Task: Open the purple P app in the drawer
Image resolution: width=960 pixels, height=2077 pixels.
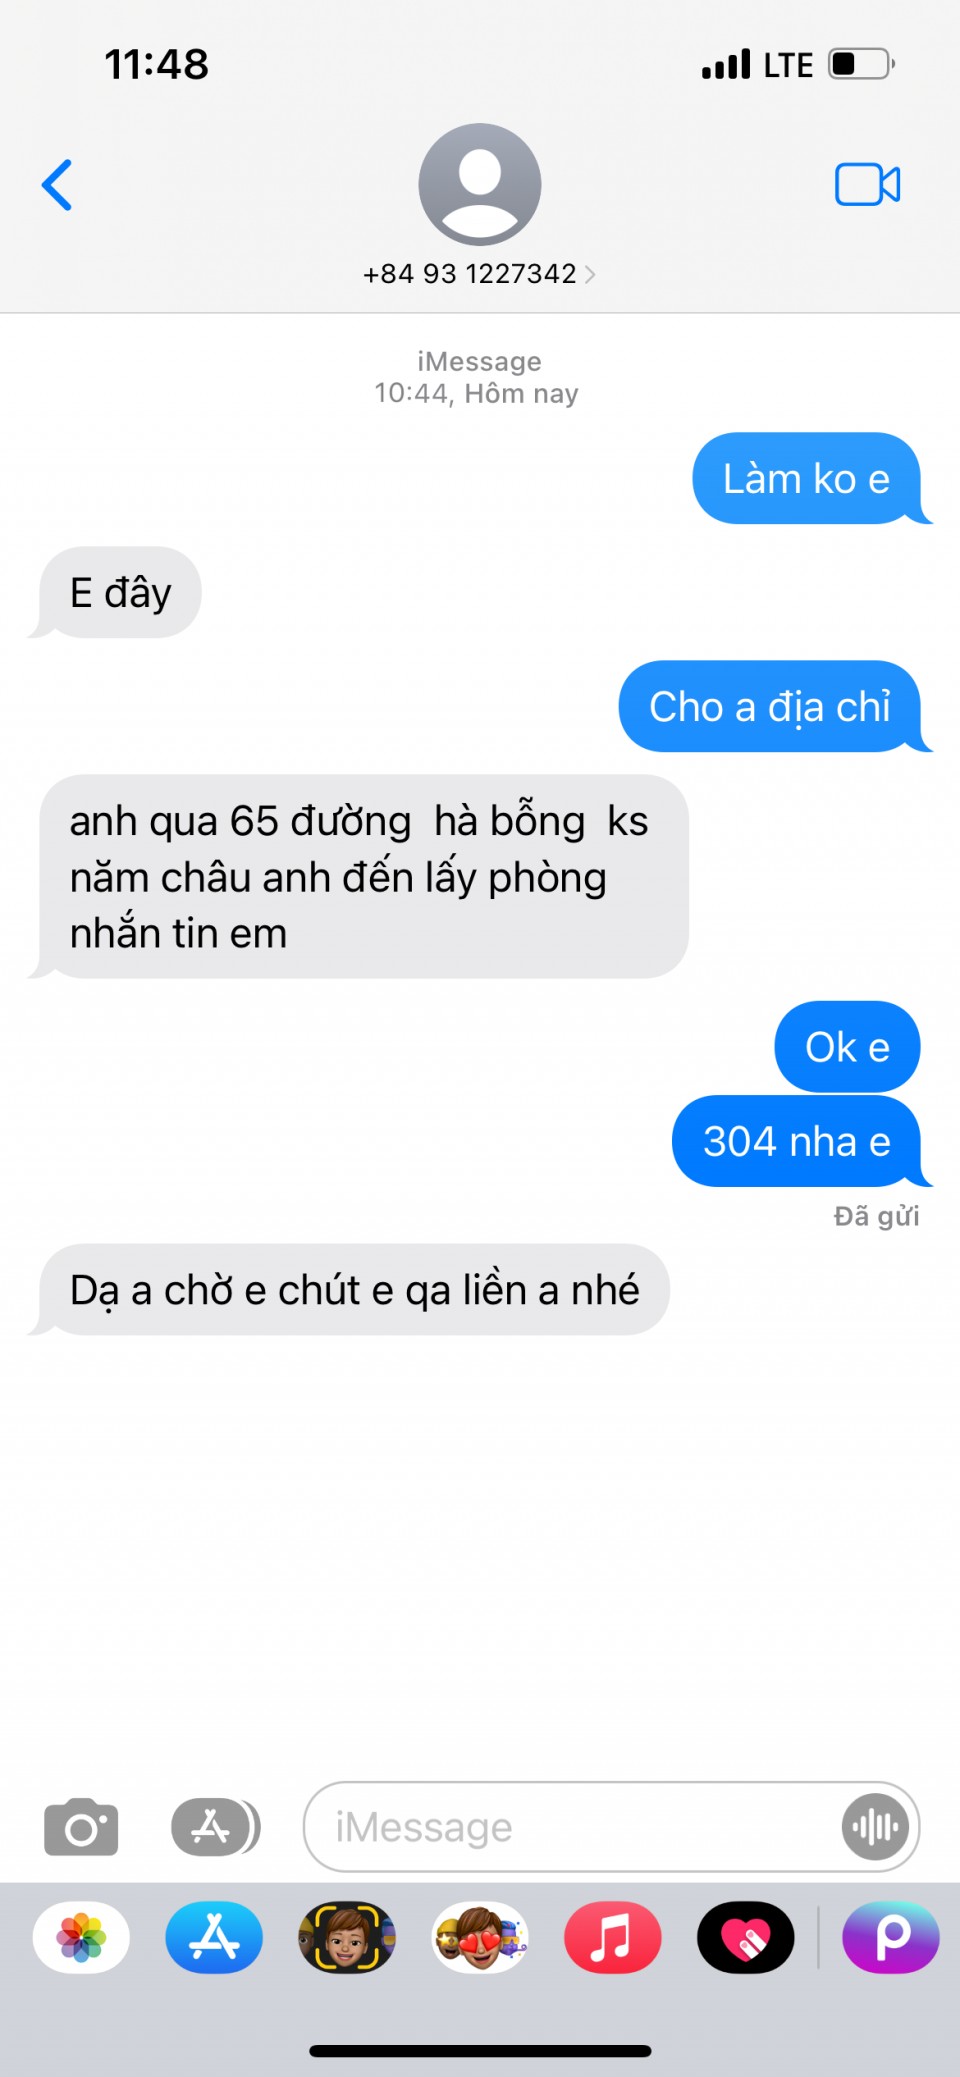Action: point(891,1937)
